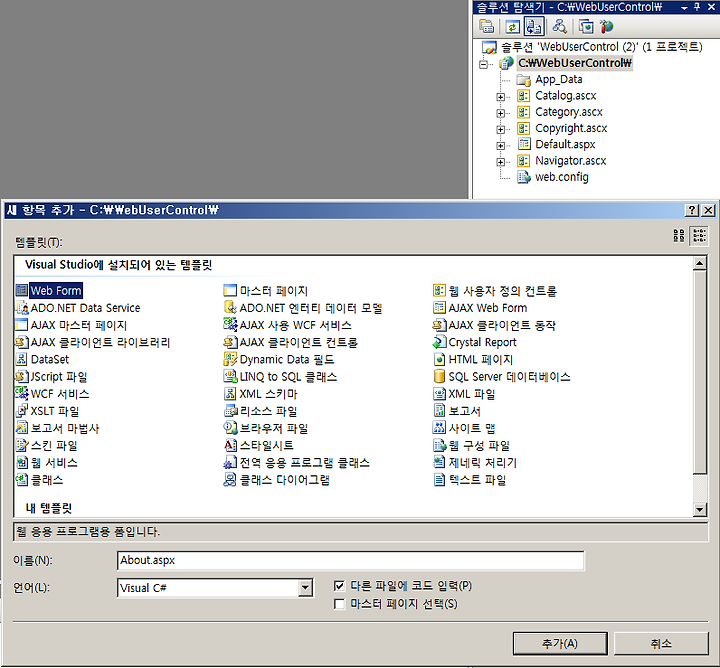The image size is (720, 668).
Task: Pick the Crystal Report template
Action: [x=475, y=342]
